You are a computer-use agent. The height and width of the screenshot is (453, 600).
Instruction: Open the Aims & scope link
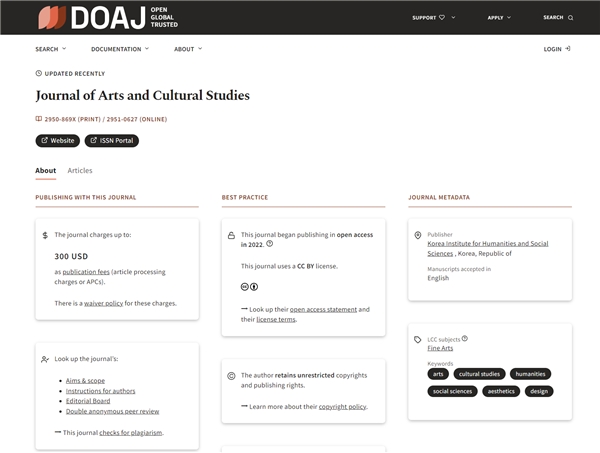click(x=85, y=381)
